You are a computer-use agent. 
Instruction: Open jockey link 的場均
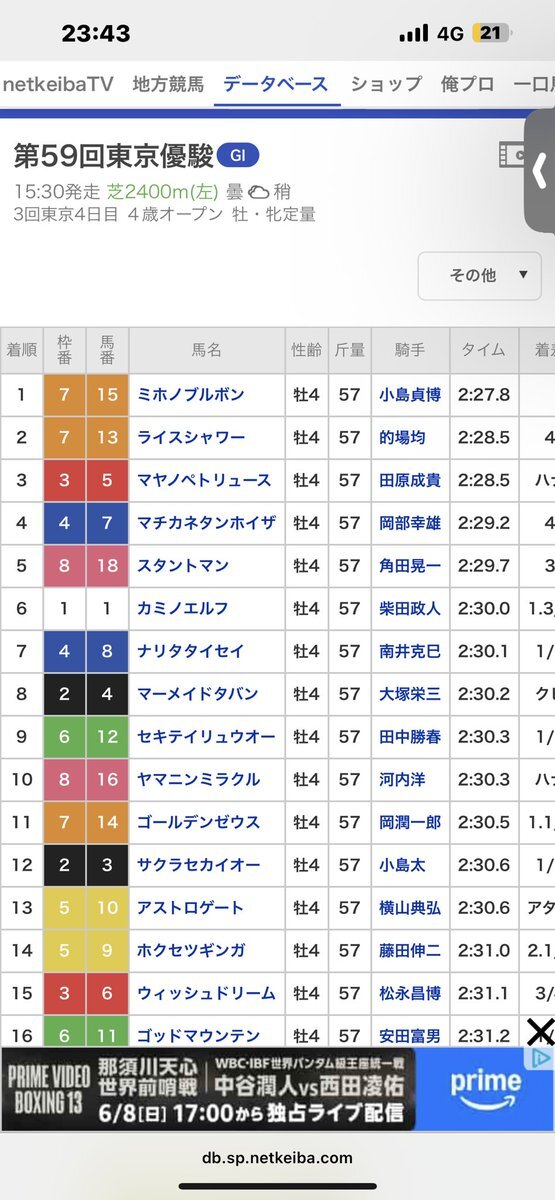click(402, 438)
